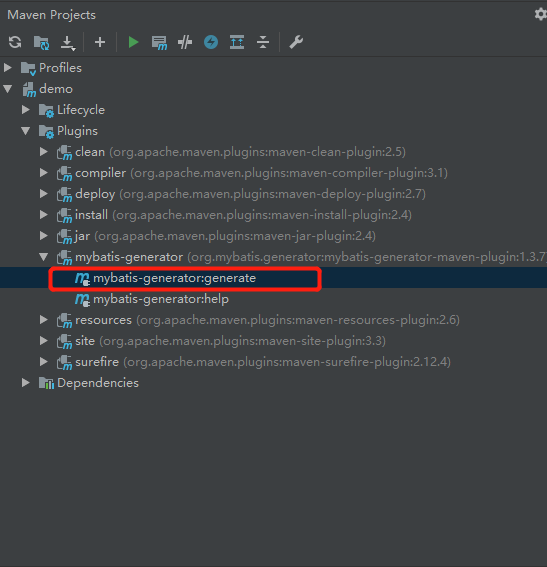Select the 'Dependencies' label
Screen dimensions: 547x567
[98, 383]
